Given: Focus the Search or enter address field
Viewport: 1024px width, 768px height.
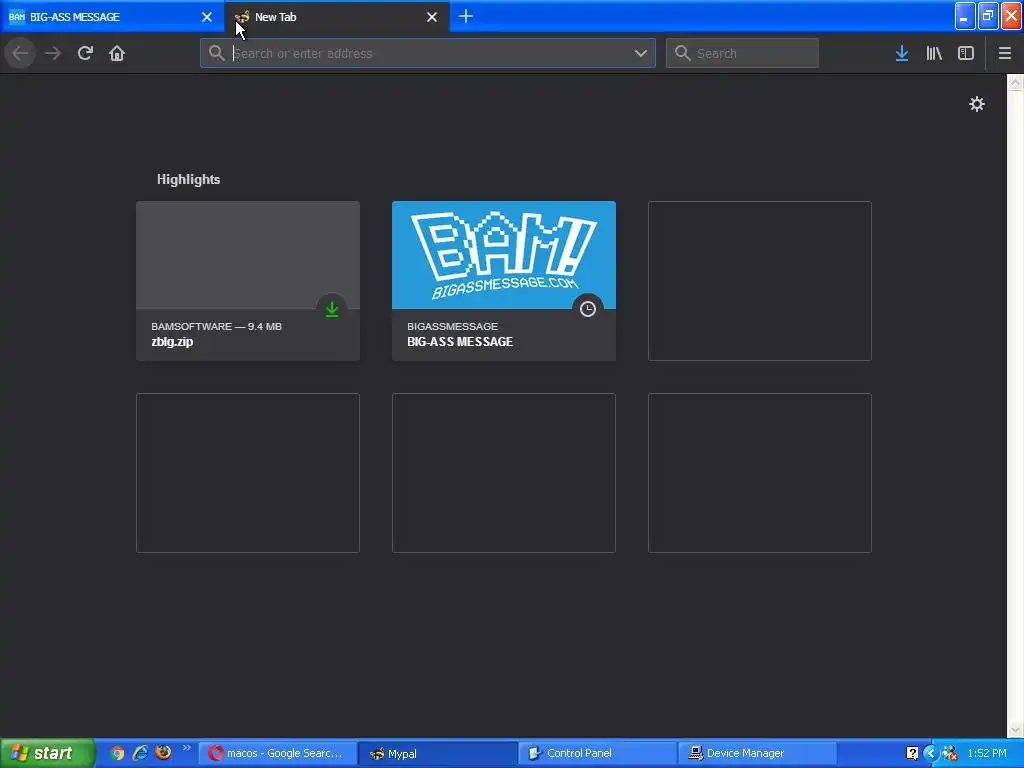Looking at the screenshot, I should tap(428, 53).
